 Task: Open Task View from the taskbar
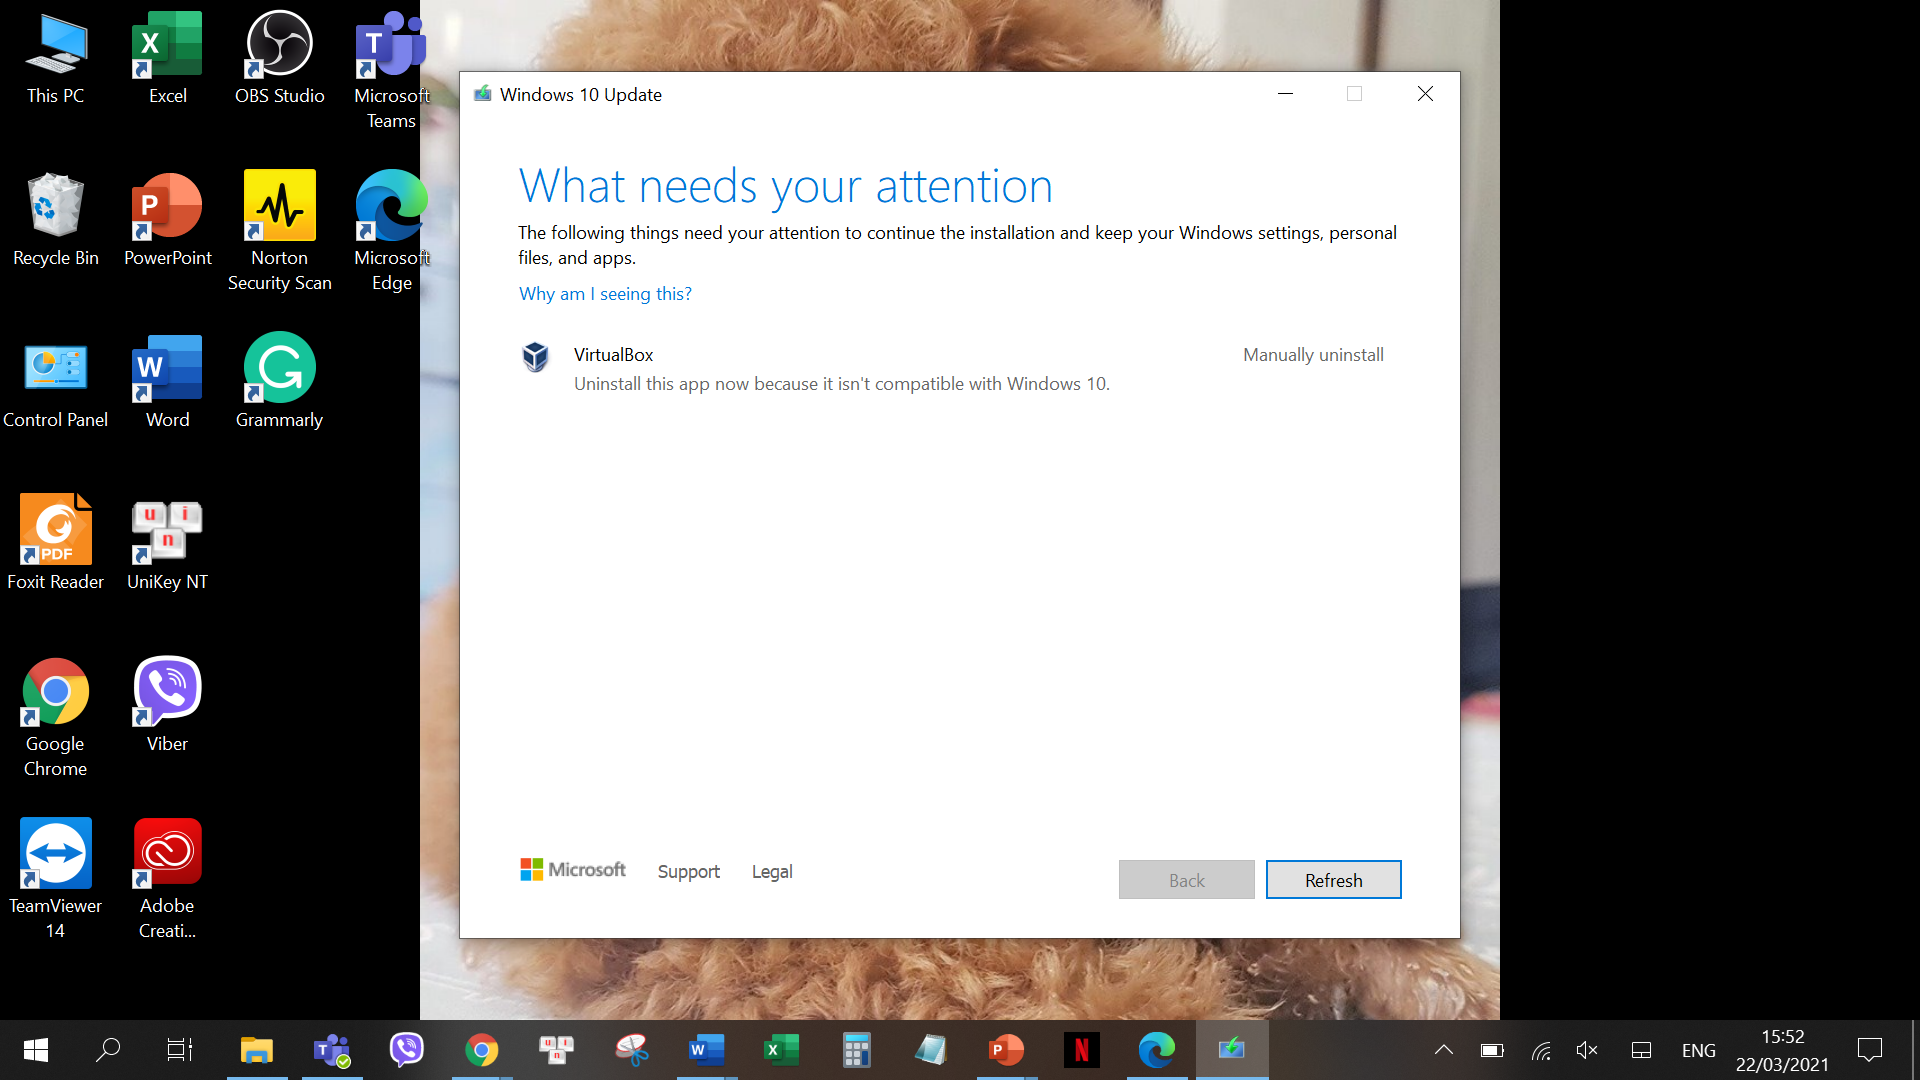(x=180, y=1050)
